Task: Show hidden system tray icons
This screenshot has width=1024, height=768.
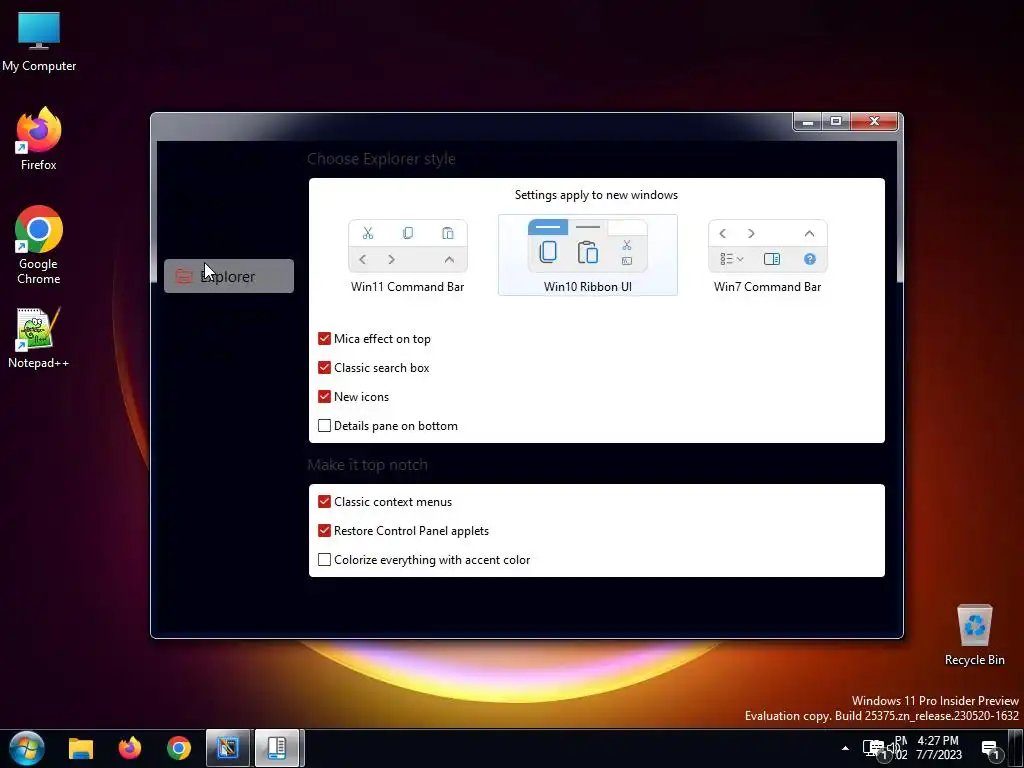Action: tap(845, 748)
